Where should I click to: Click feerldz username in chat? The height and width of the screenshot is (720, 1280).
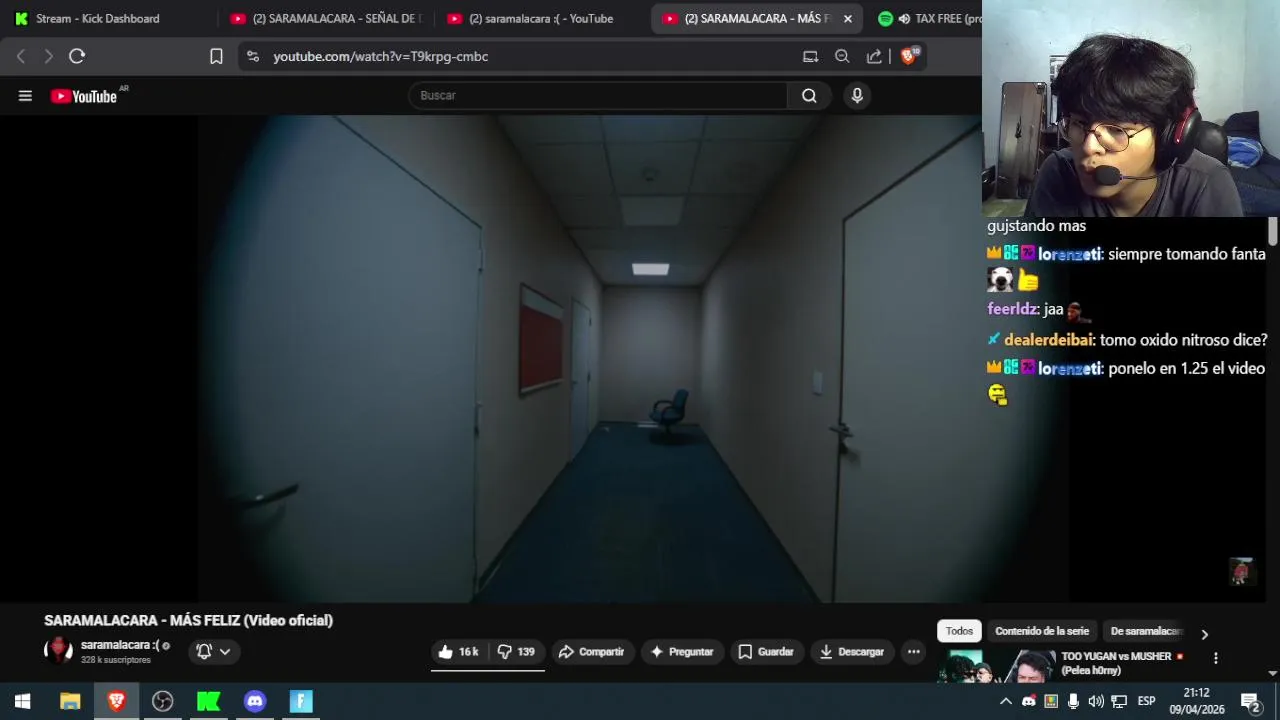point(1012,310)
